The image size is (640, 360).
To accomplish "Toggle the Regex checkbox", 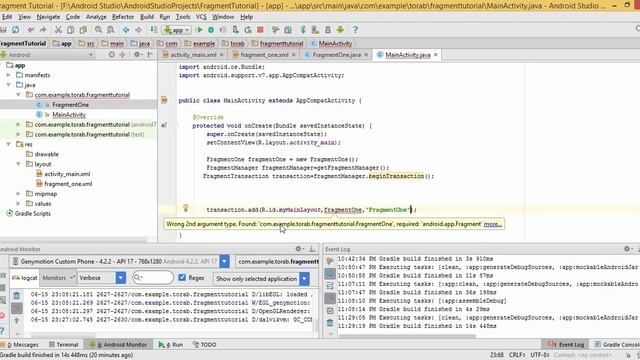I will [x=182, y=278].
